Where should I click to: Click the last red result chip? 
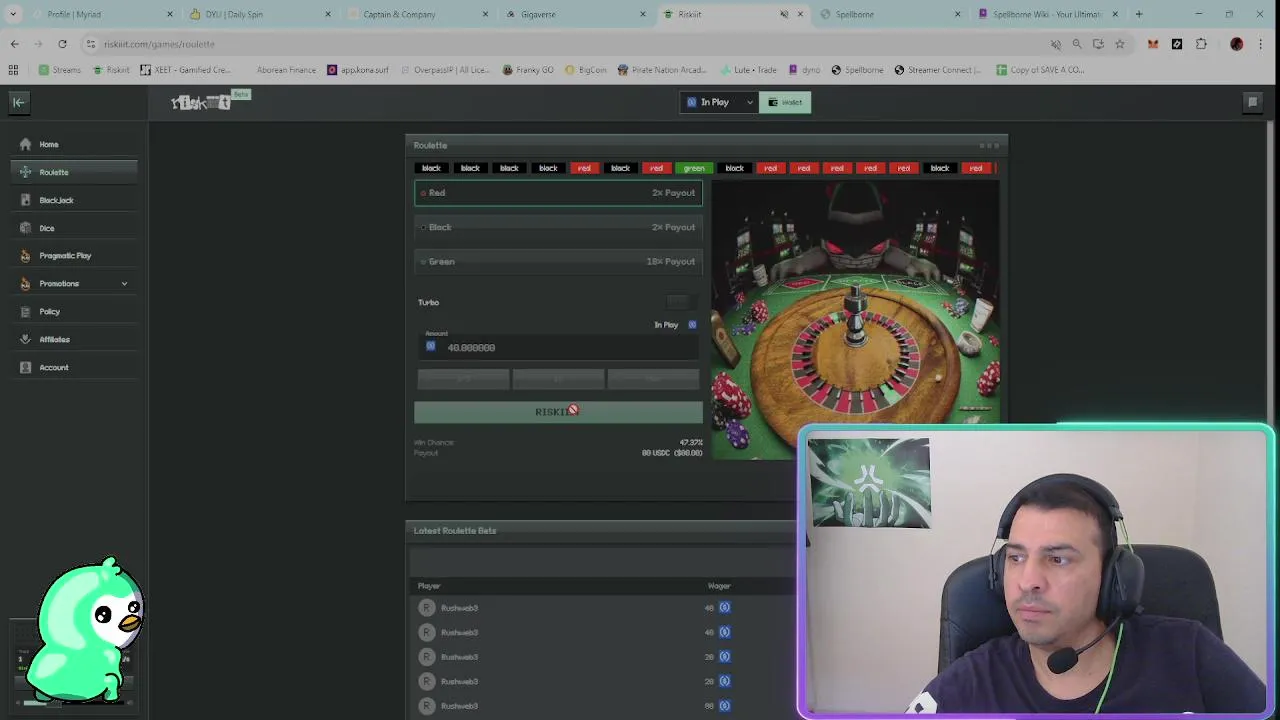(x=975, y=168)
